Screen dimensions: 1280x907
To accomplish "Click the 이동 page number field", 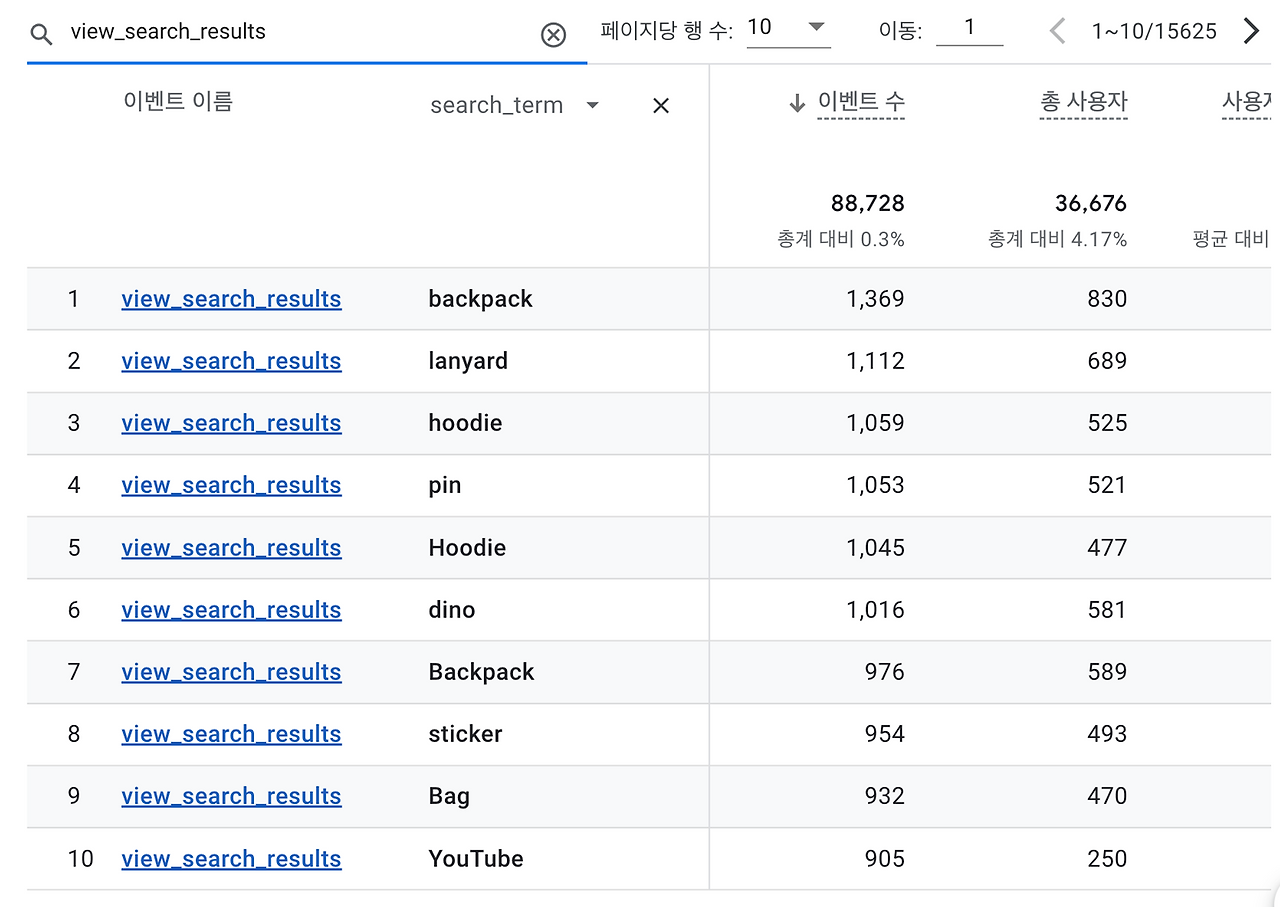I will click(x=970, y=28).
